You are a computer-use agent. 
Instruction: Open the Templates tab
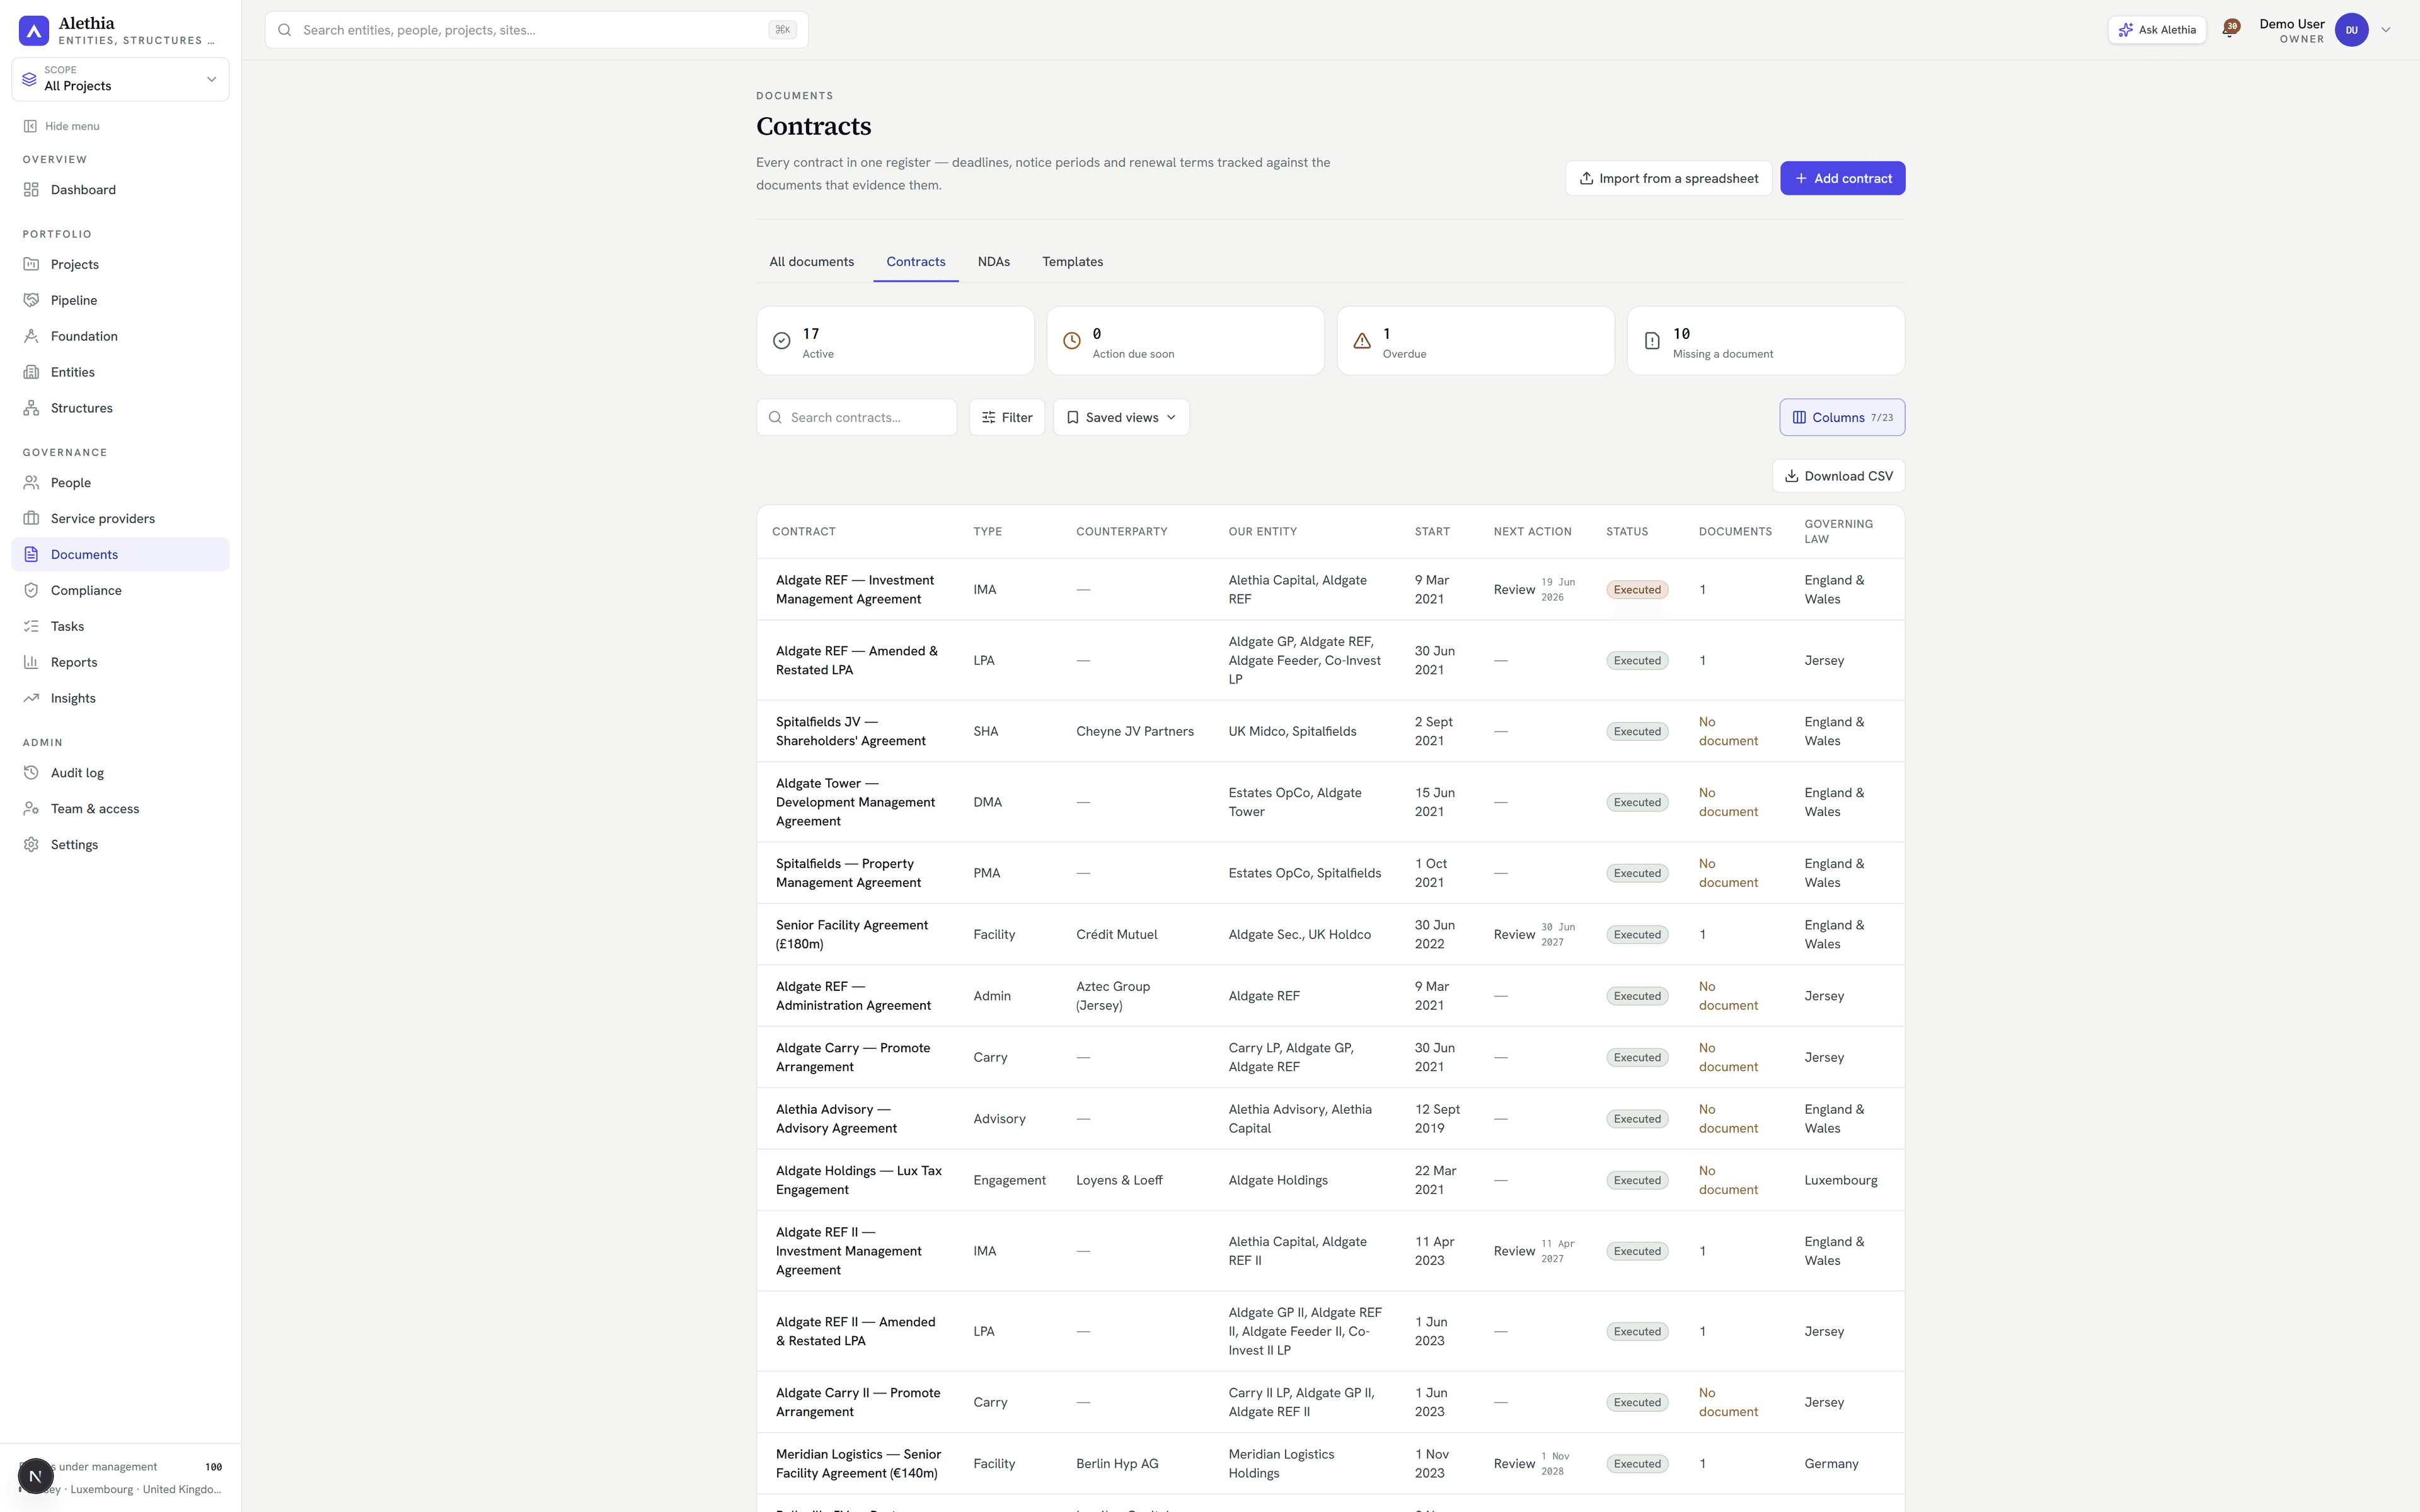(1072, 262)
